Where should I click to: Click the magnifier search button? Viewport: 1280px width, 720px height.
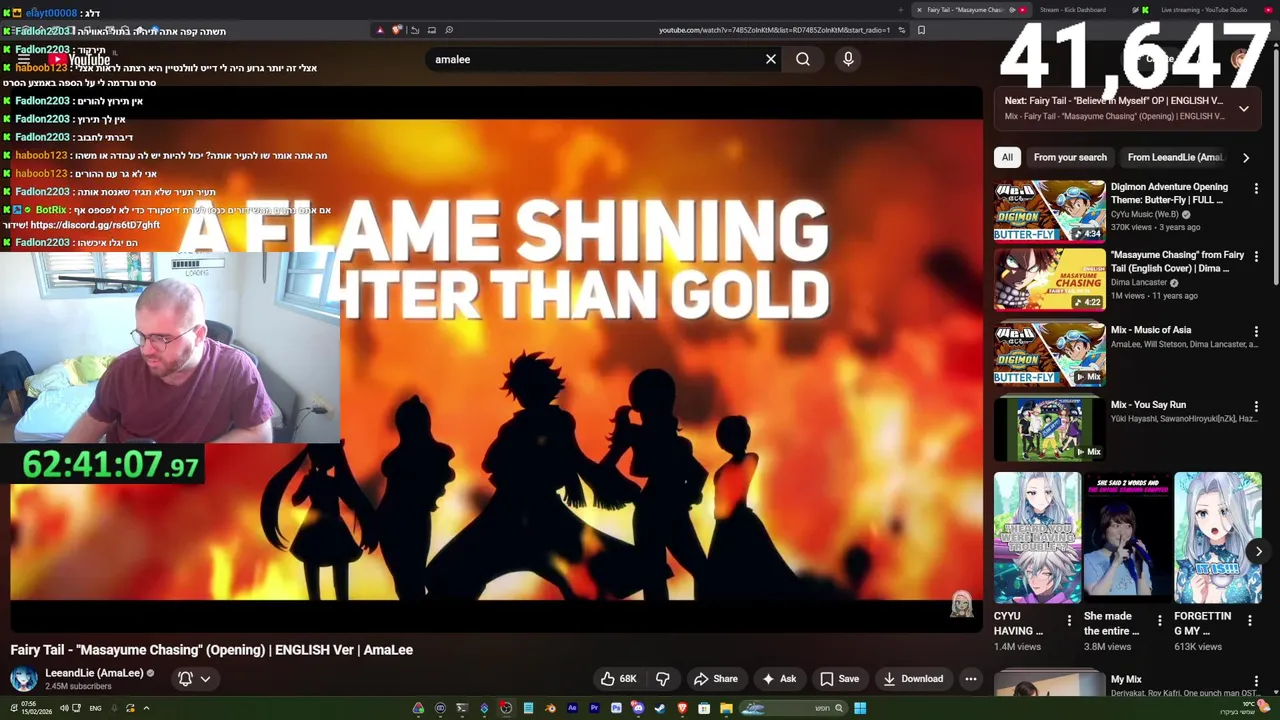coord(803,59)
